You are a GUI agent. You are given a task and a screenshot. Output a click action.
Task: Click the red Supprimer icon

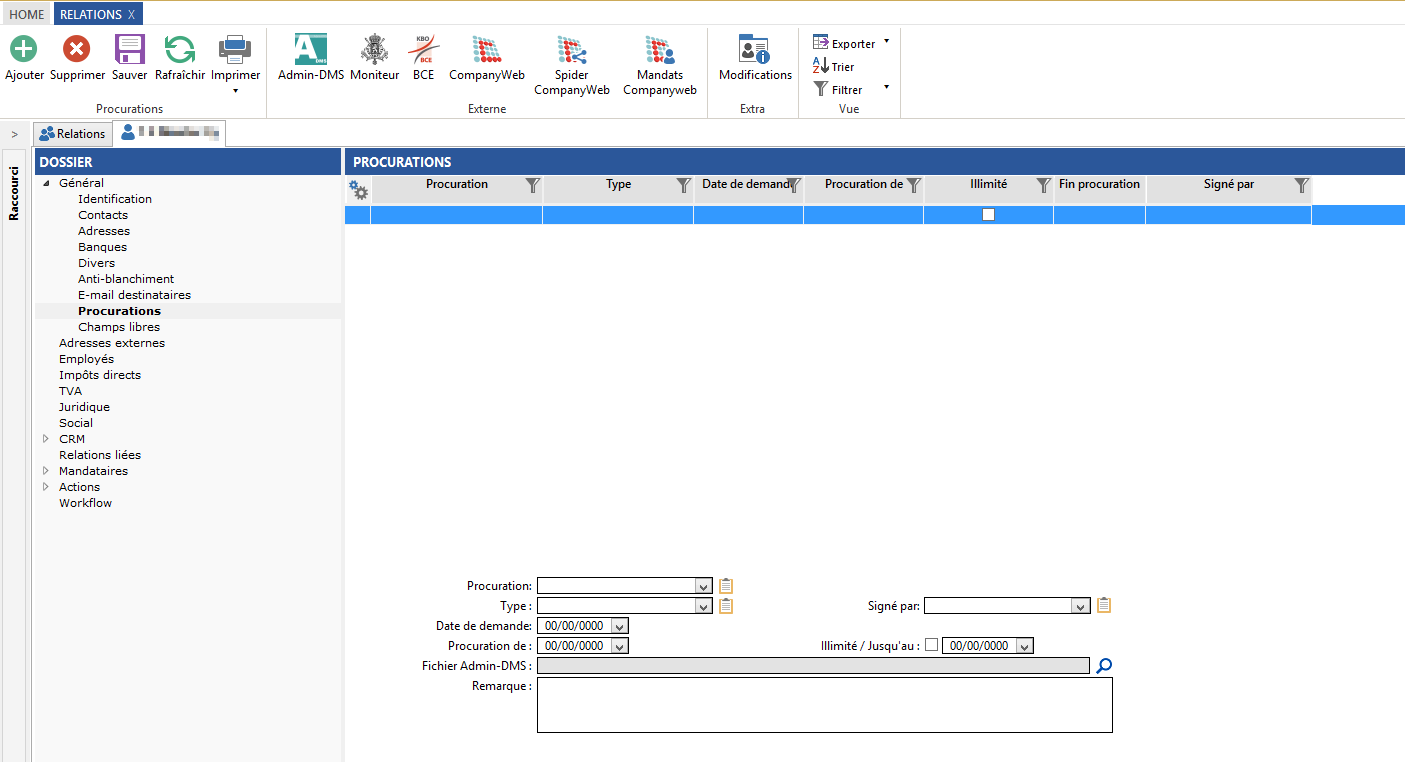[77, 49]
